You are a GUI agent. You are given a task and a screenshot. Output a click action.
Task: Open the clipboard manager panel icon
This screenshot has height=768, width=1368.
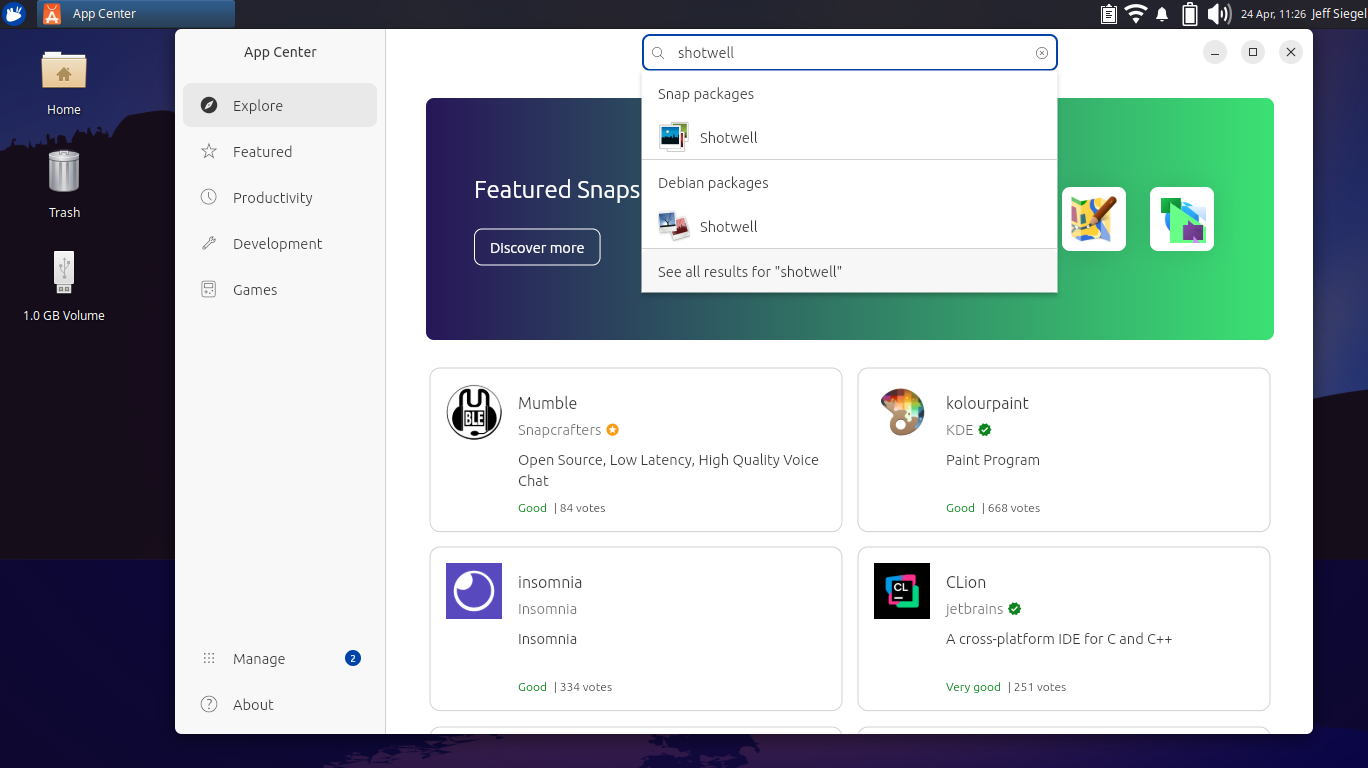click(x=1108, y=14)
